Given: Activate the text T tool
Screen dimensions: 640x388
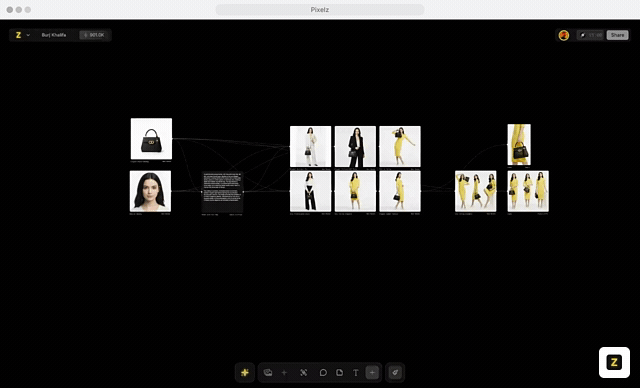Looking at the screenshot, I should pos(356,372).
